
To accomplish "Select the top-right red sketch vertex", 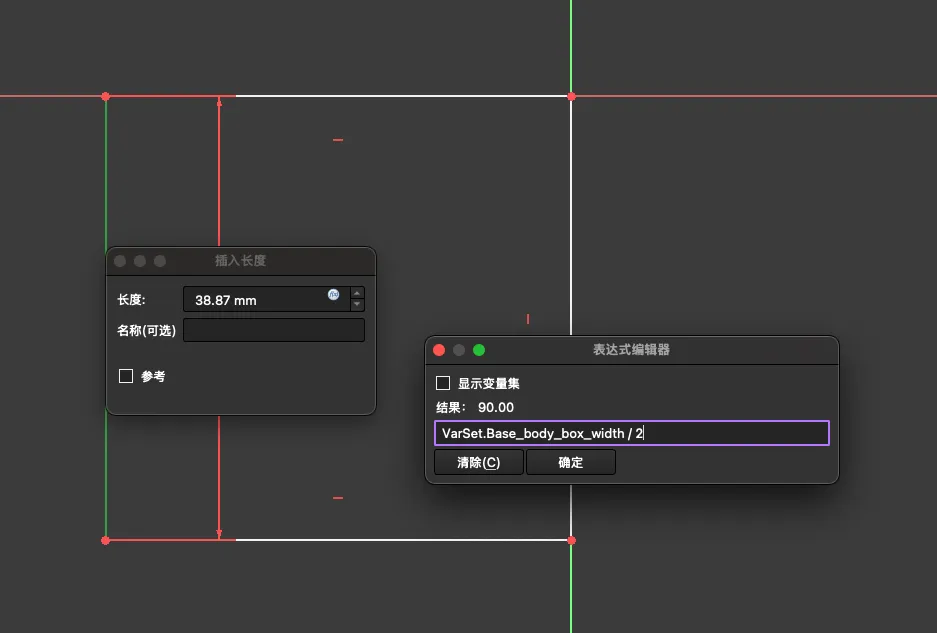I will click(571, 96).
